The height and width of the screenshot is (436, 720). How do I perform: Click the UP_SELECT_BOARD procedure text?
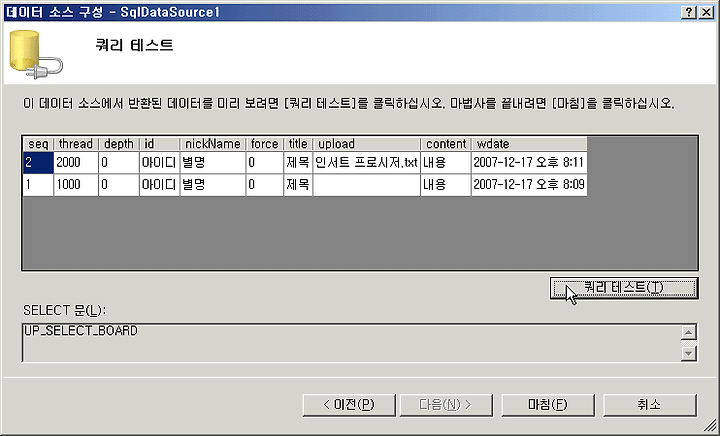tap(81, 331)
